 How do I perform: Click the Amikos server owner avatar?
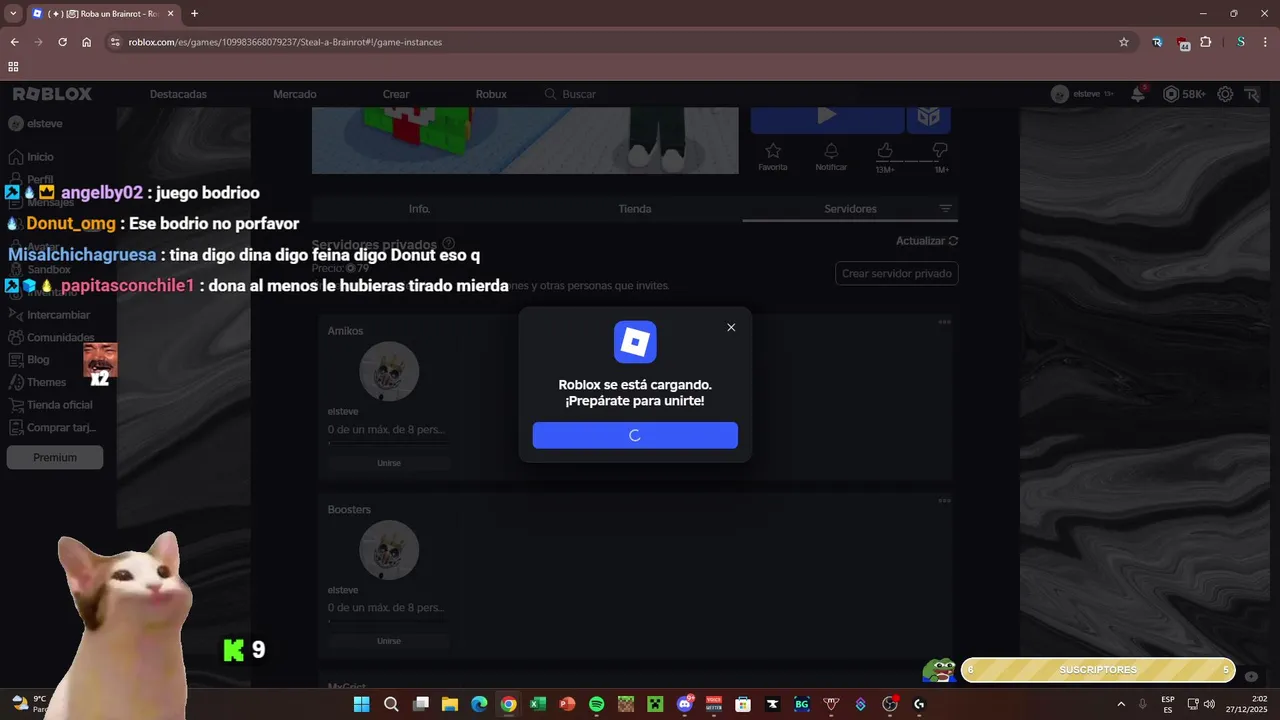(389, 372)
